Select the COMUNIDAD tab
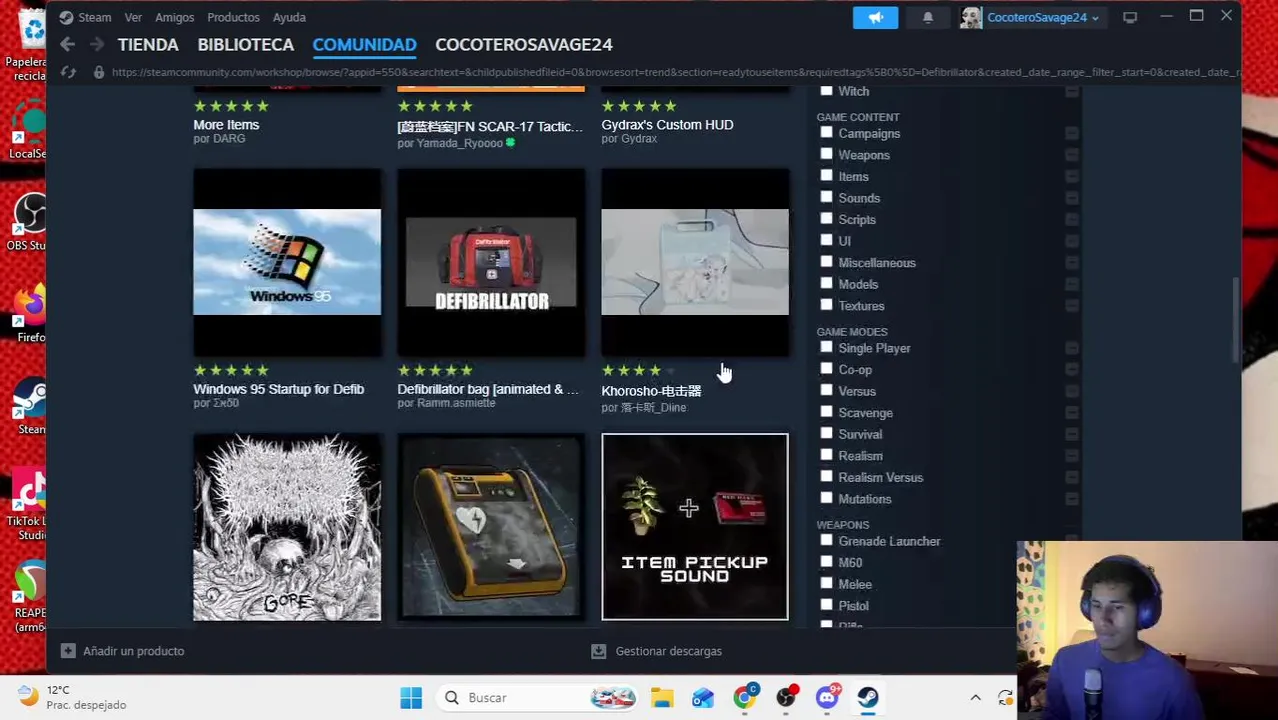 click(x=364, y=45)
